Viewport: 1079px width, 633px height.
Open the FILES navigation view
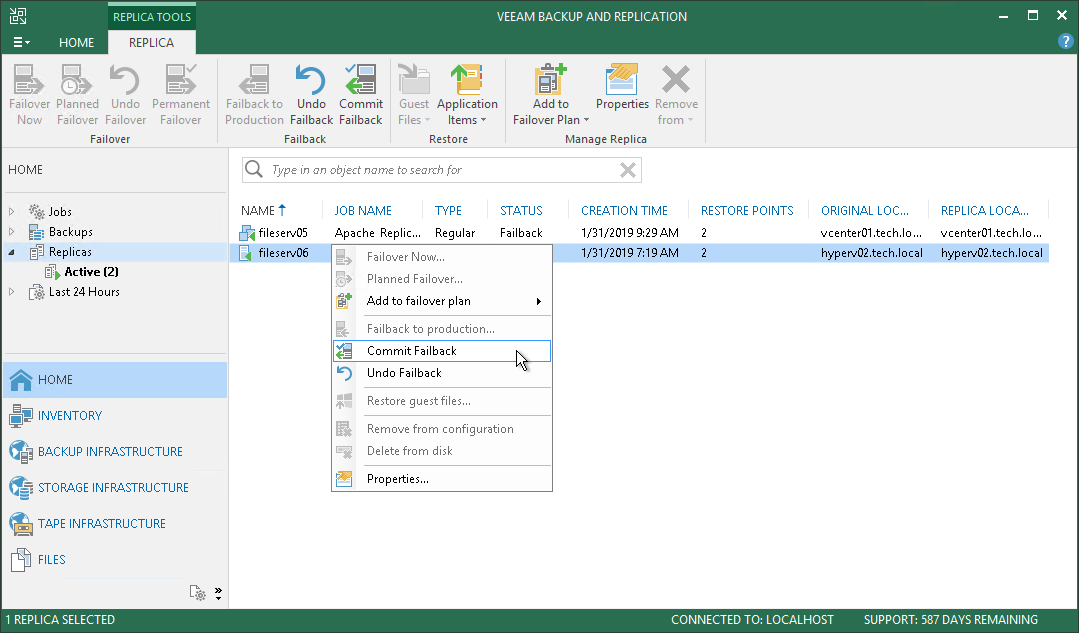(115, 559)
